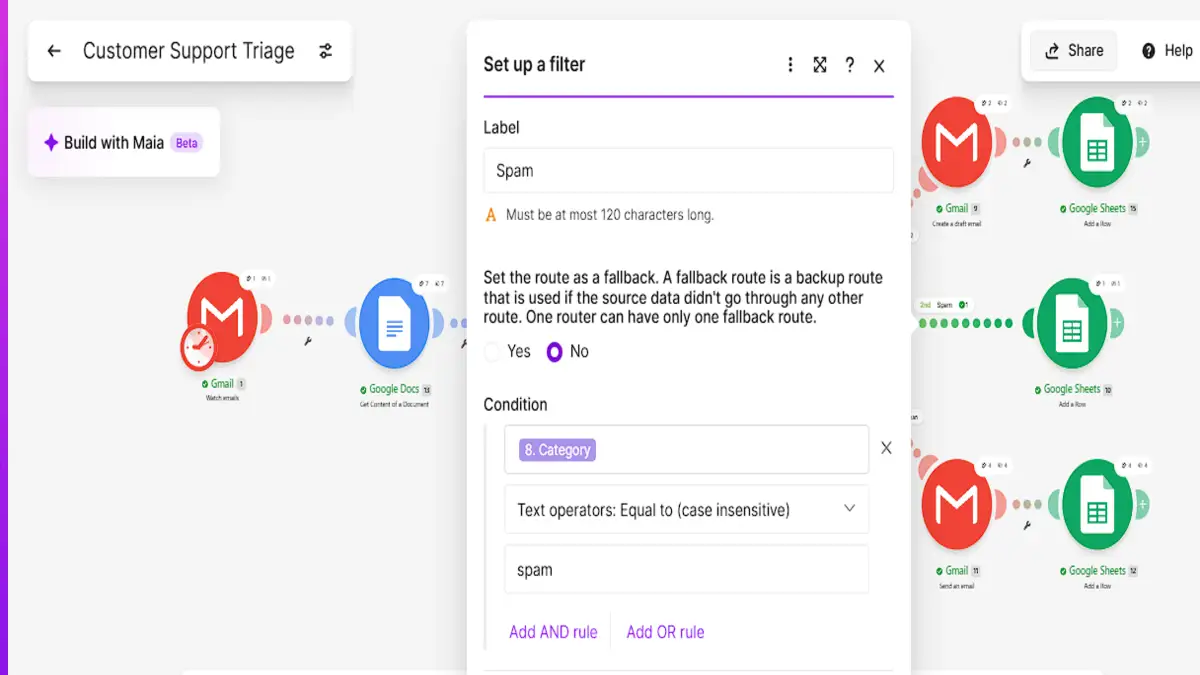
Task: Click the 8. Category purple tag
Action: click(x=557, y=450)
